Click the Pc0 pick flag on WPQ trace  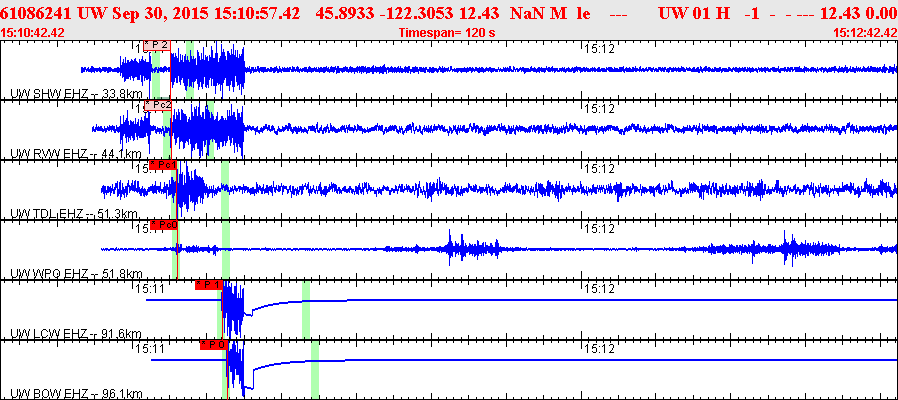pyautogui.click(x=162, y=225)
